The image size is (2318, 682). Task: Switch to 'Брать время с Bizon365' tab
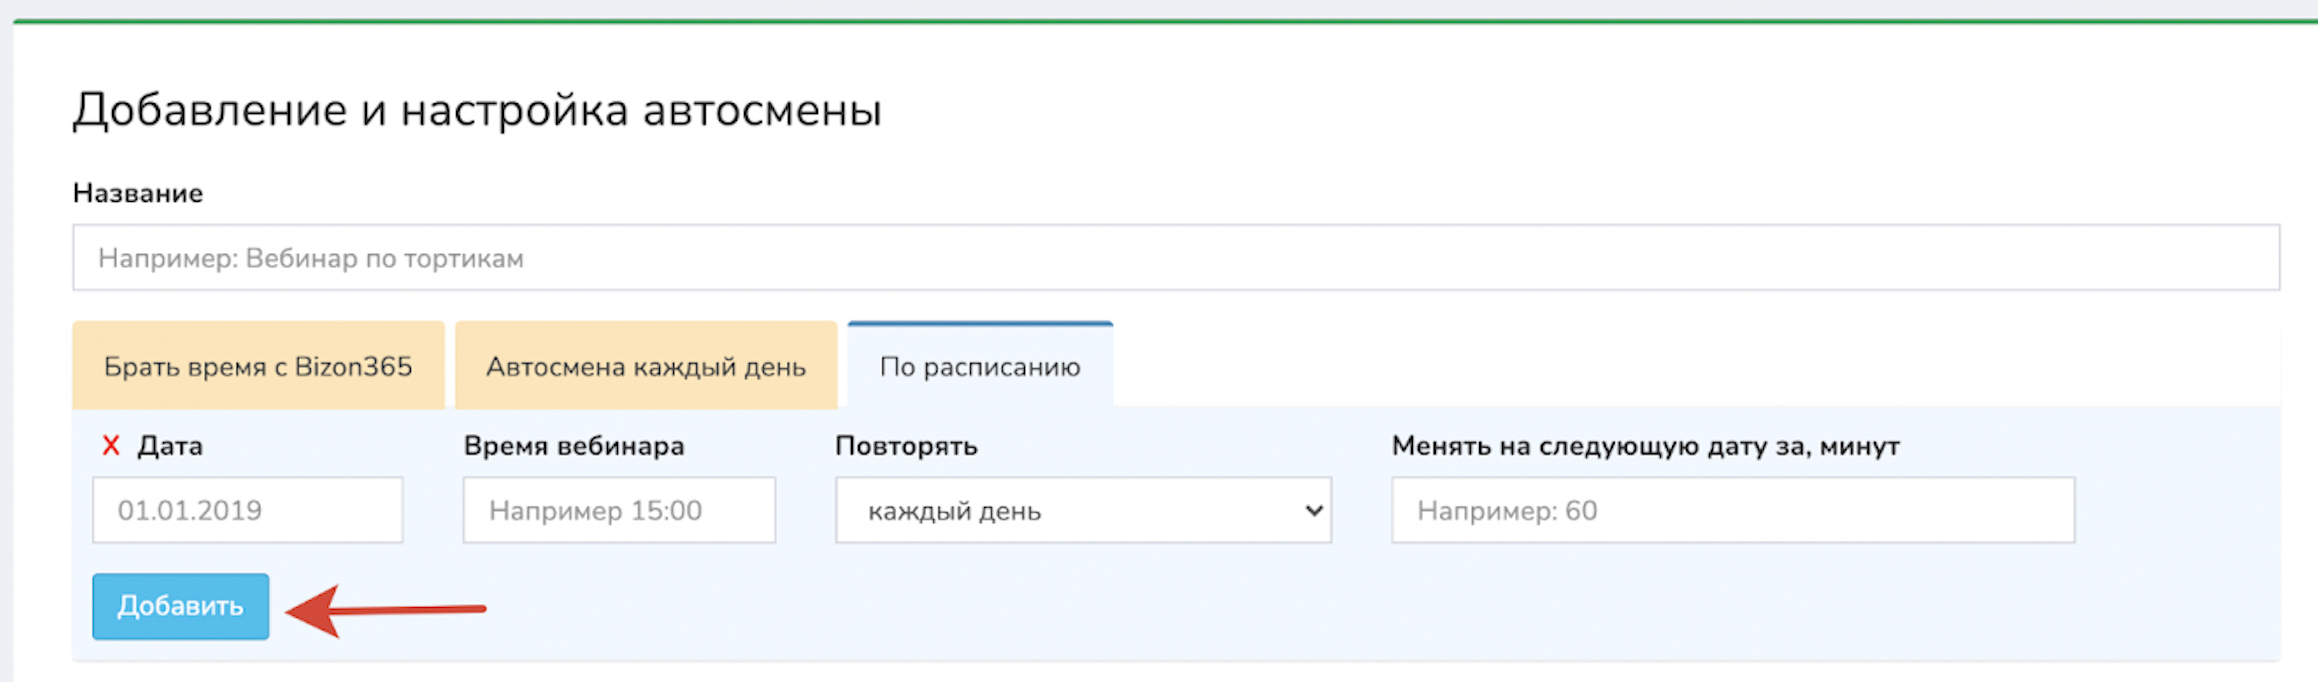coord(258,367)
